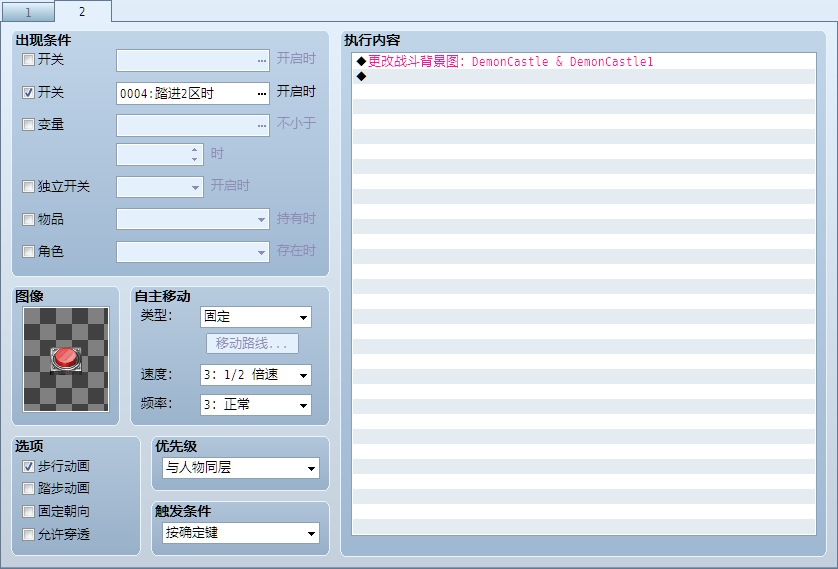The width and height of the screenshot is (838, 569).
Task: Check the 踏步动画 option
Action: [28, 488]
